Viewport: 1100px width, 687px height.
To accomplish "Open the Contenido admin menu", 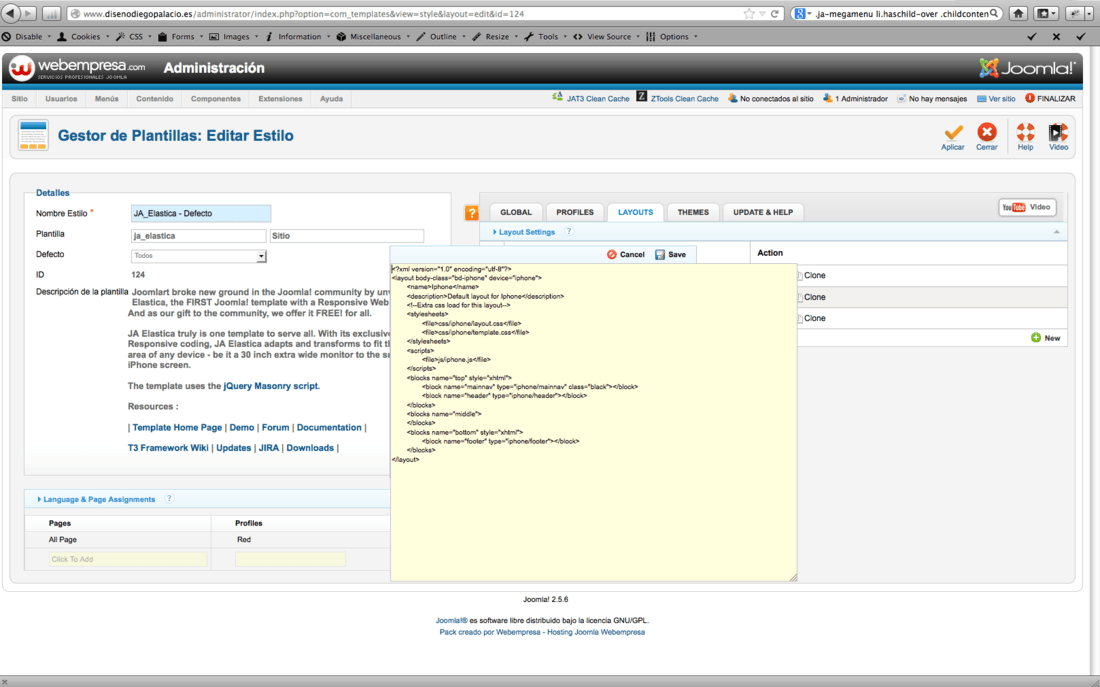I will pos(154,99).
